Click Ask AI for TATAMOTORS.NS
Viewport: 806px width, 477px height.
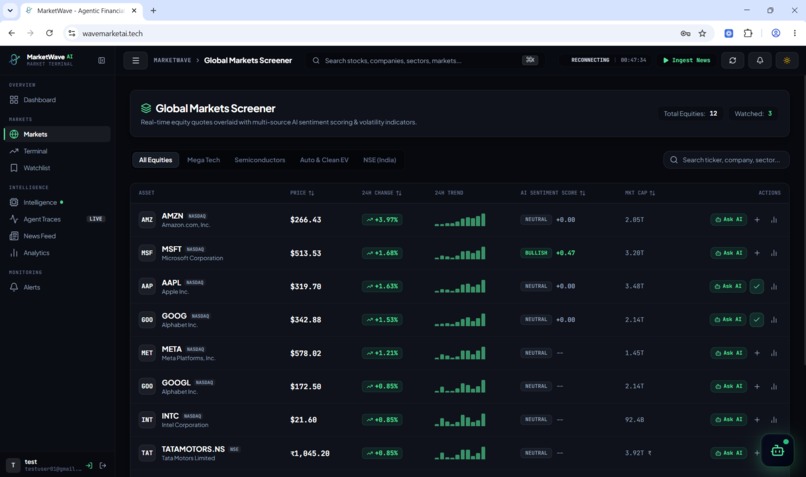tap(728, 453)
